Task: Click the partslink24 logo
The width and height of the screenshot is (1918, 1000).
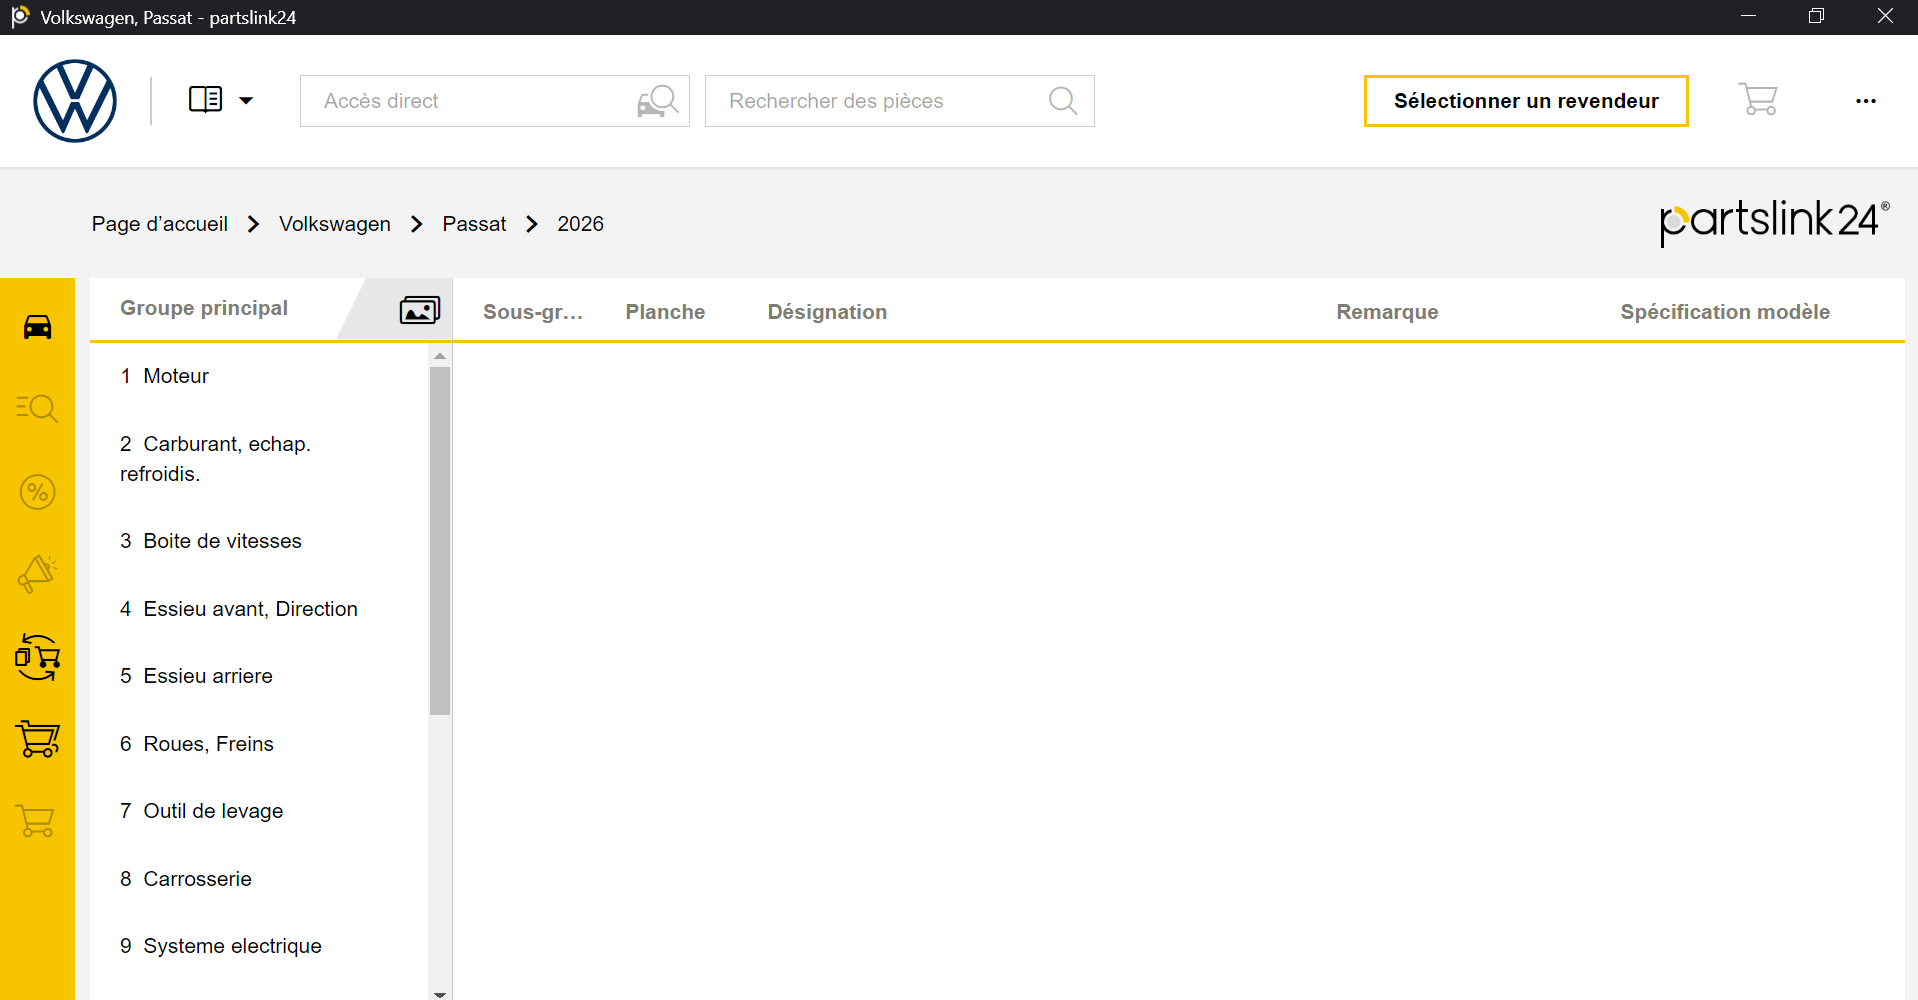Action: [x=1775, y=222]
